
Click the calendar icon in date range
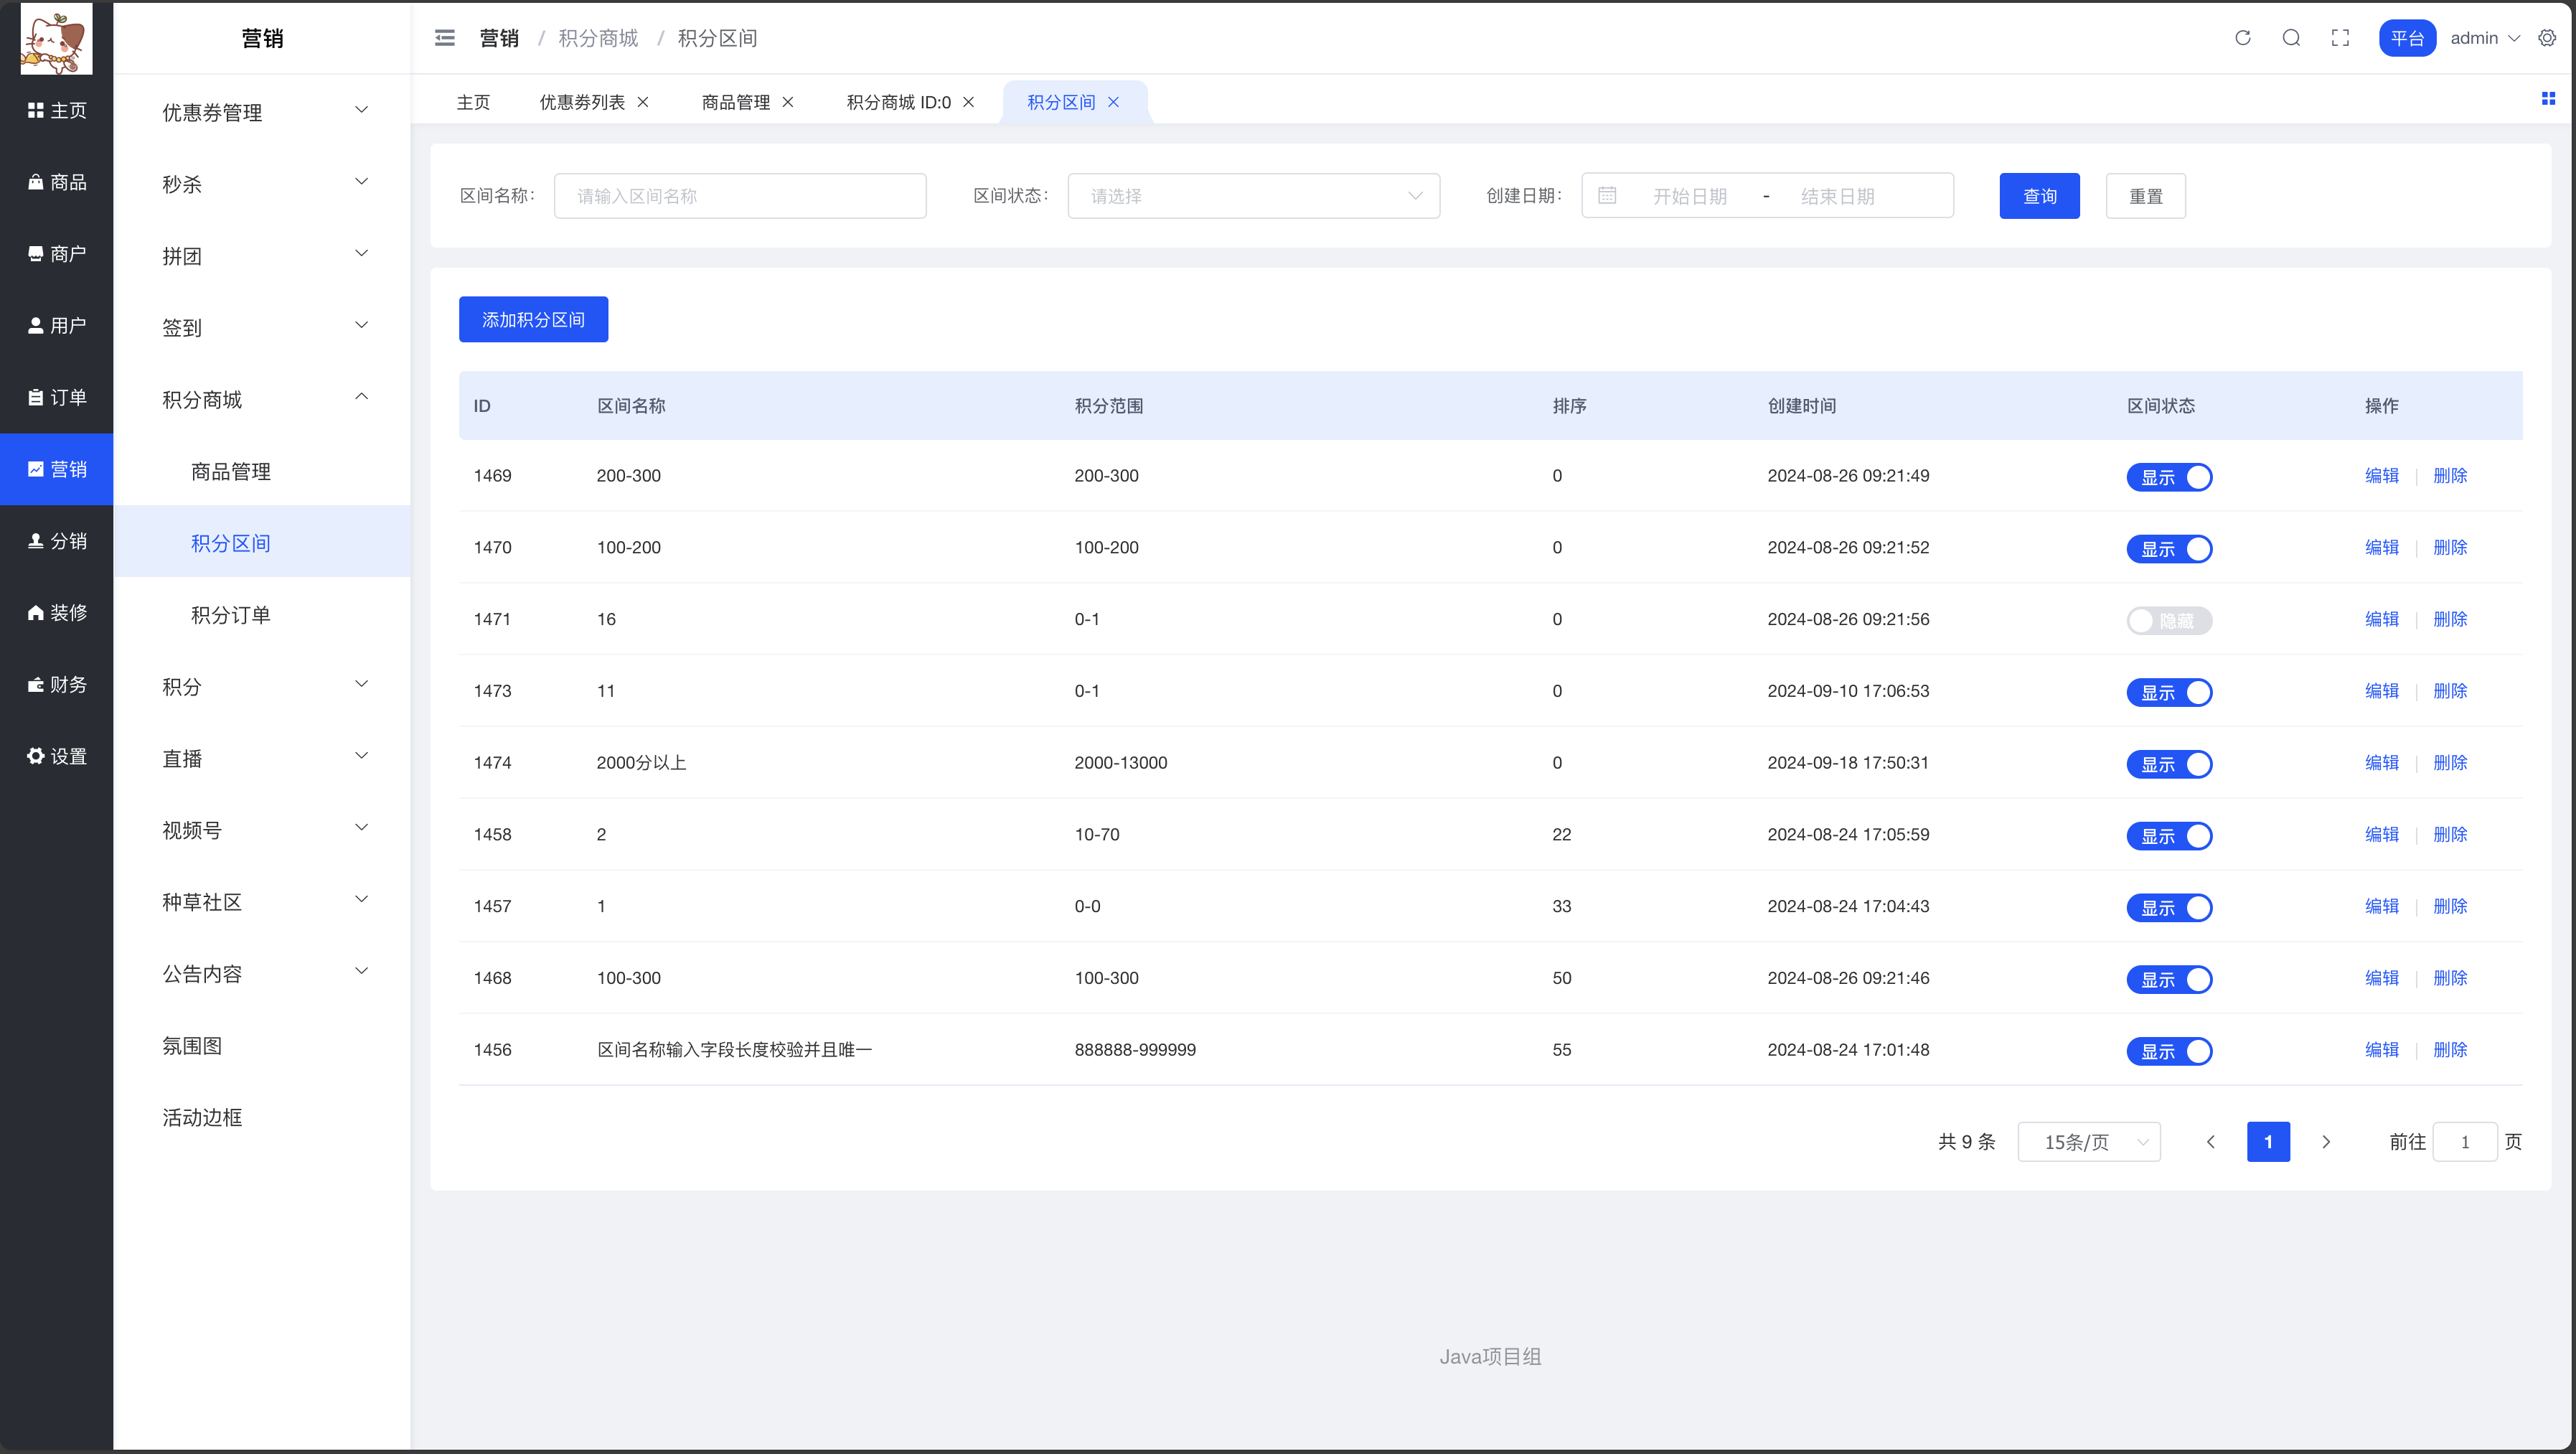tap(1607, 196)
